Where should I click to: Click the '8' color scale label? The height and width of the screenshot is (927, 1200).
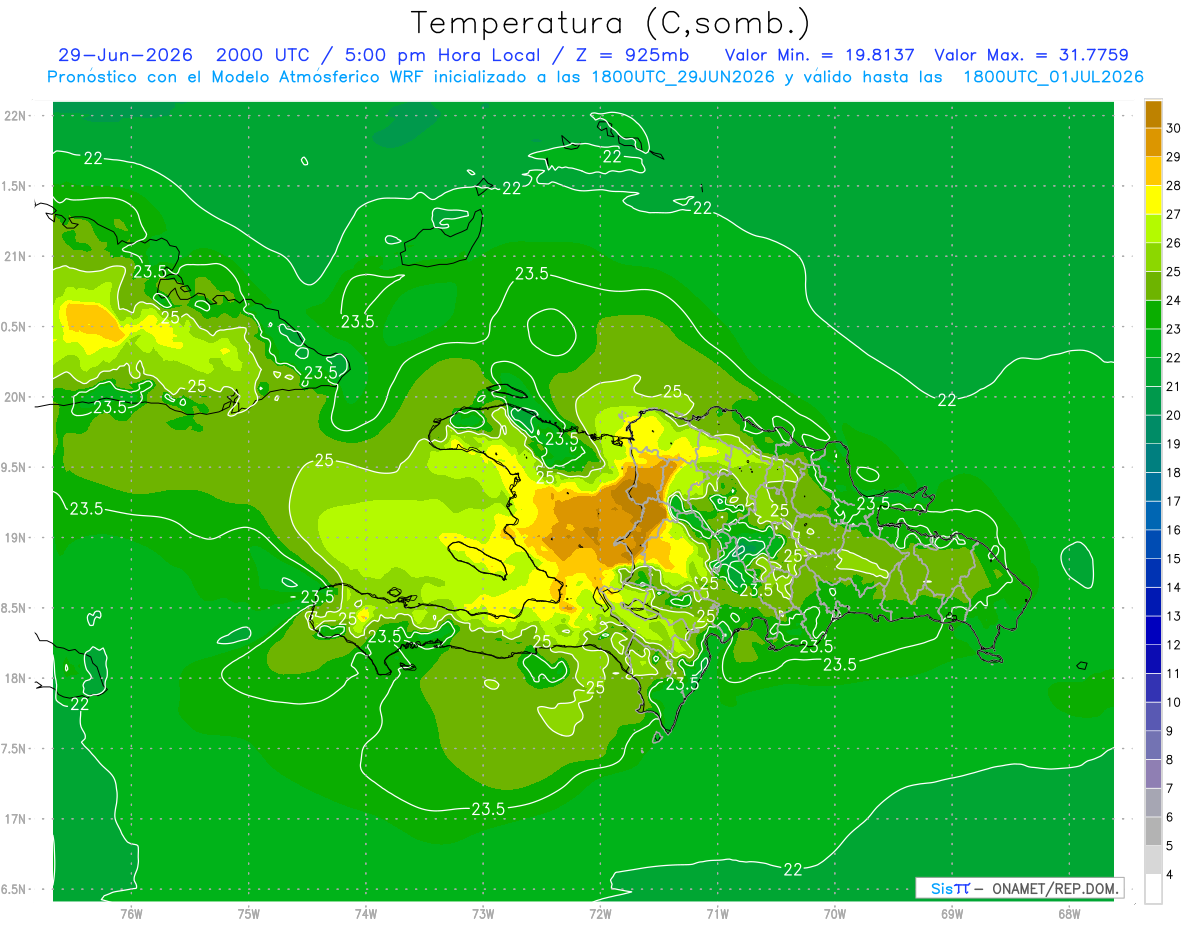point(1170,760)
